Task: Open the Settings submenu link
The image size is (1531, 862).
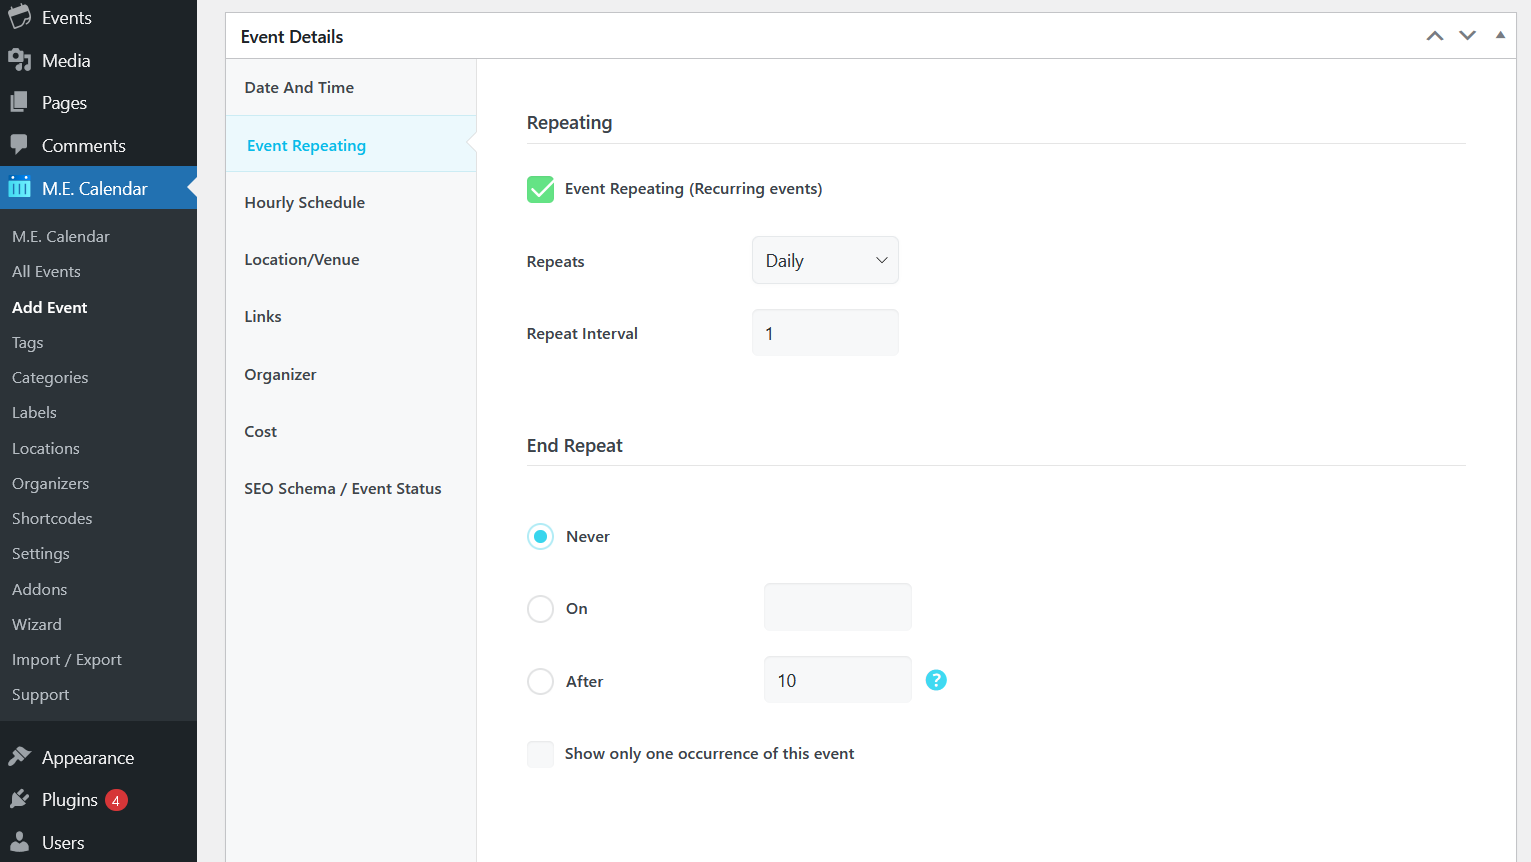Action: click(x=41, y=553)
